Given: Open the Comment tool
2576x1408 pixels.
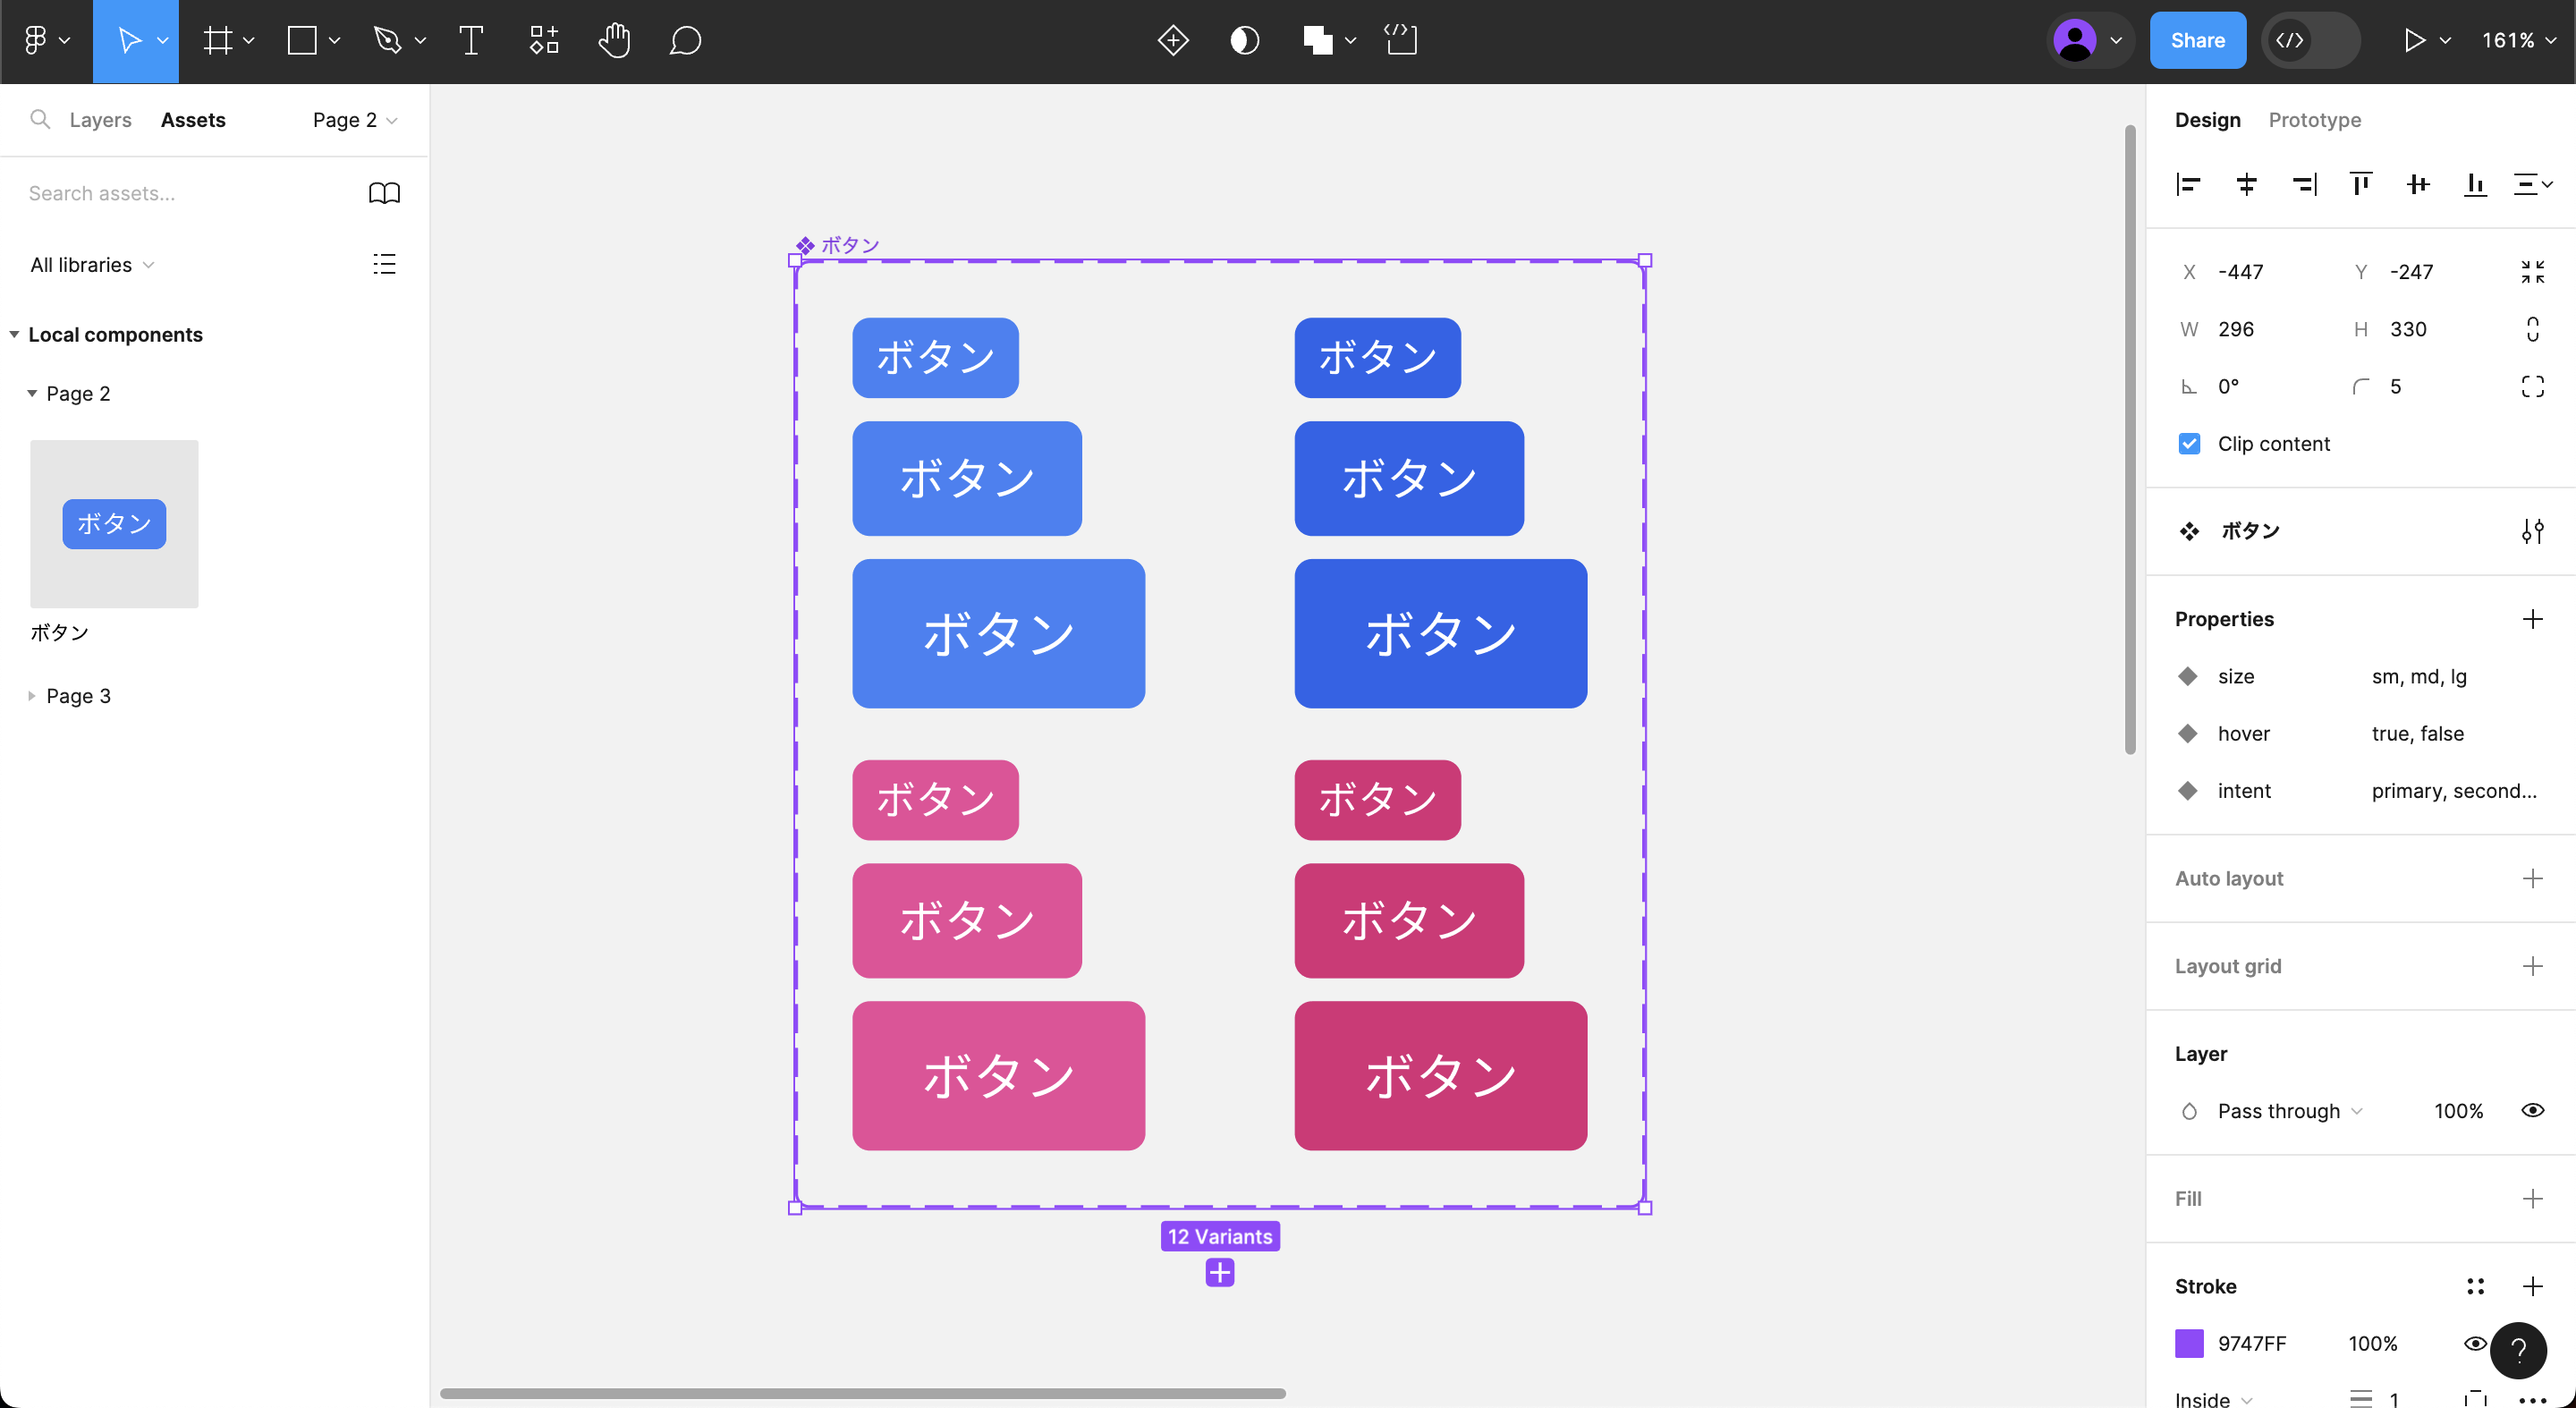Looking at the screenshot, I should pyautogui.click(x=685, y=40).
